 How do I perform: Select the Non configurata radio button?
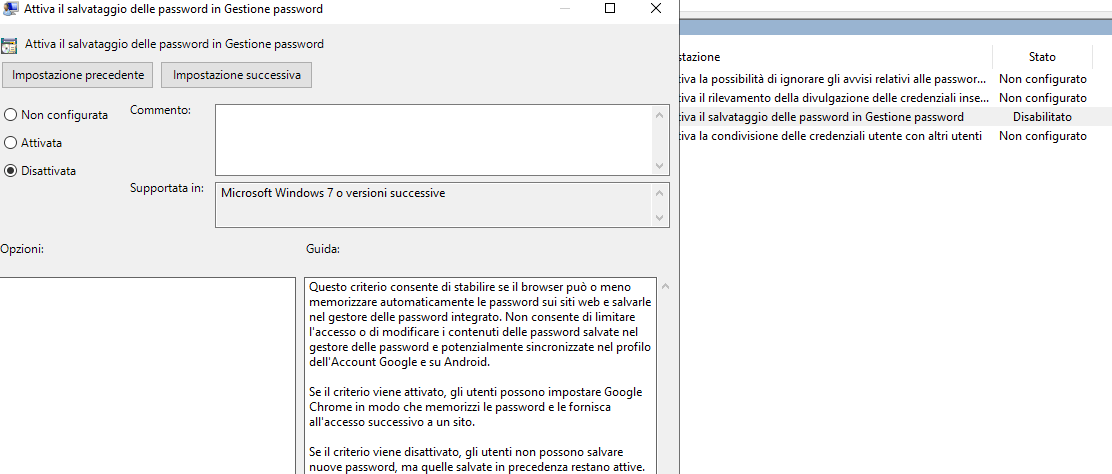[10, 114]
